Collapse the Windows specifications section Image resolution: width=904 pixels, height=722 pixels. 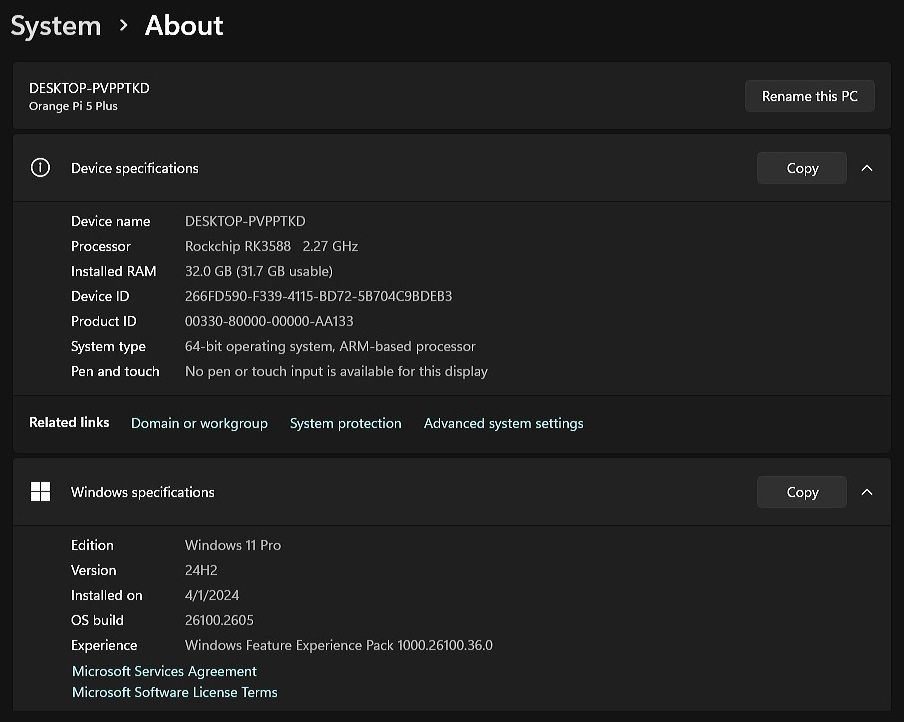pyautogui.click(x=866, y=492)
